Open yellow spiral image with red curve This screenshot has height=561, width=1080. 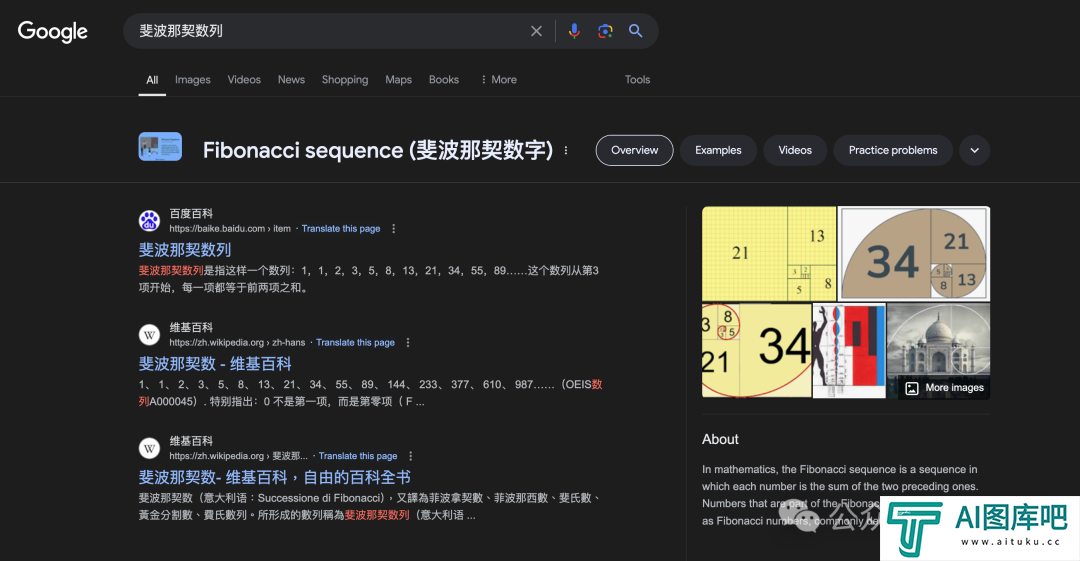pos(756,350)
